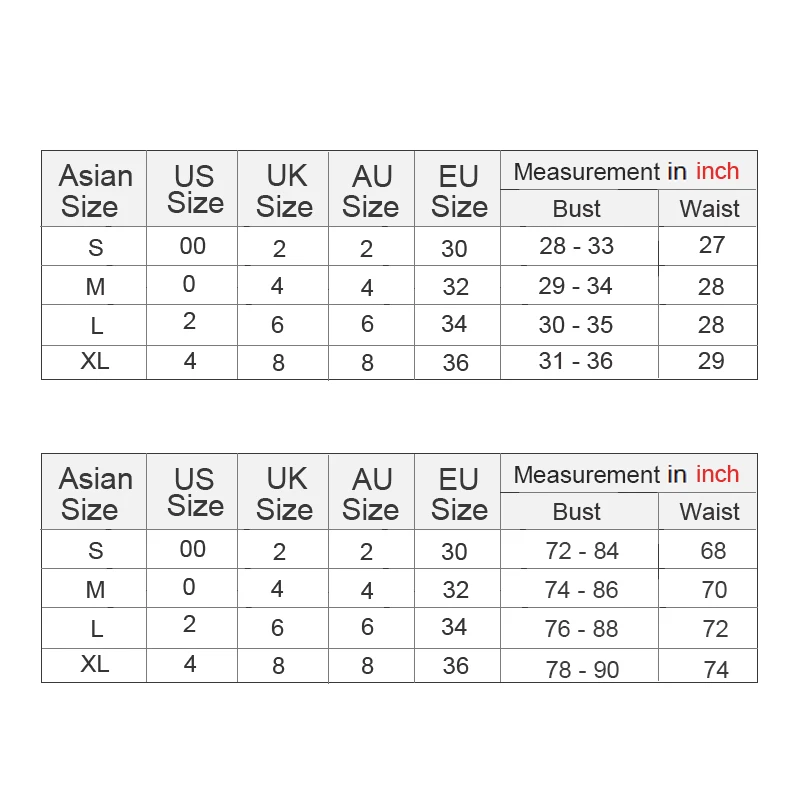Select the EU Size header in bottom table
The height and width of the screenshot is (800, 800).
click(458, 492)
